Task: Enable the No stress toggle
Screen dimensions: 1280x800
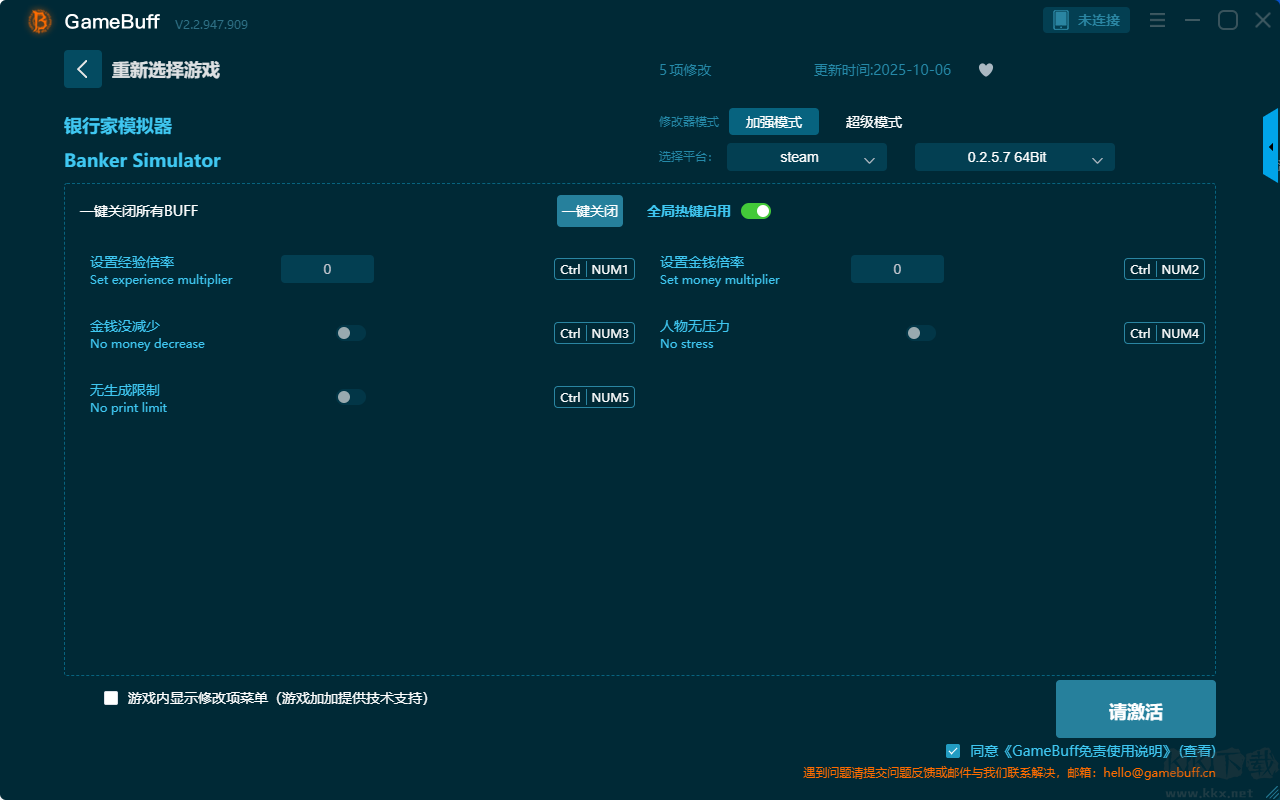Action: (x=920, y=333)
